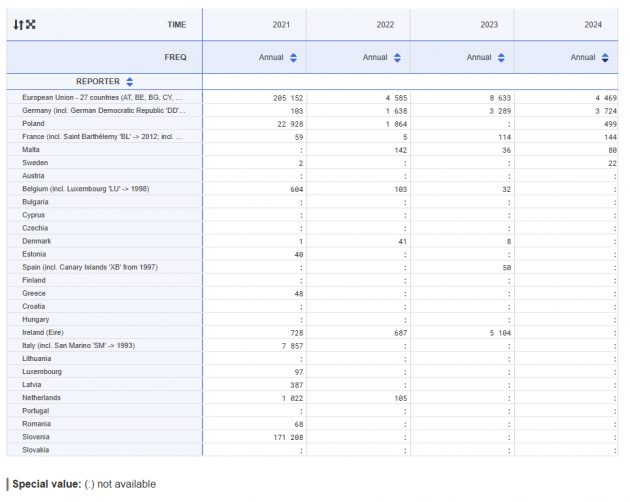Image resolution: width=630 pixels, height=502 pixels.
Task: Select the TIME dimension header
Action: click(x=177, y=25)
